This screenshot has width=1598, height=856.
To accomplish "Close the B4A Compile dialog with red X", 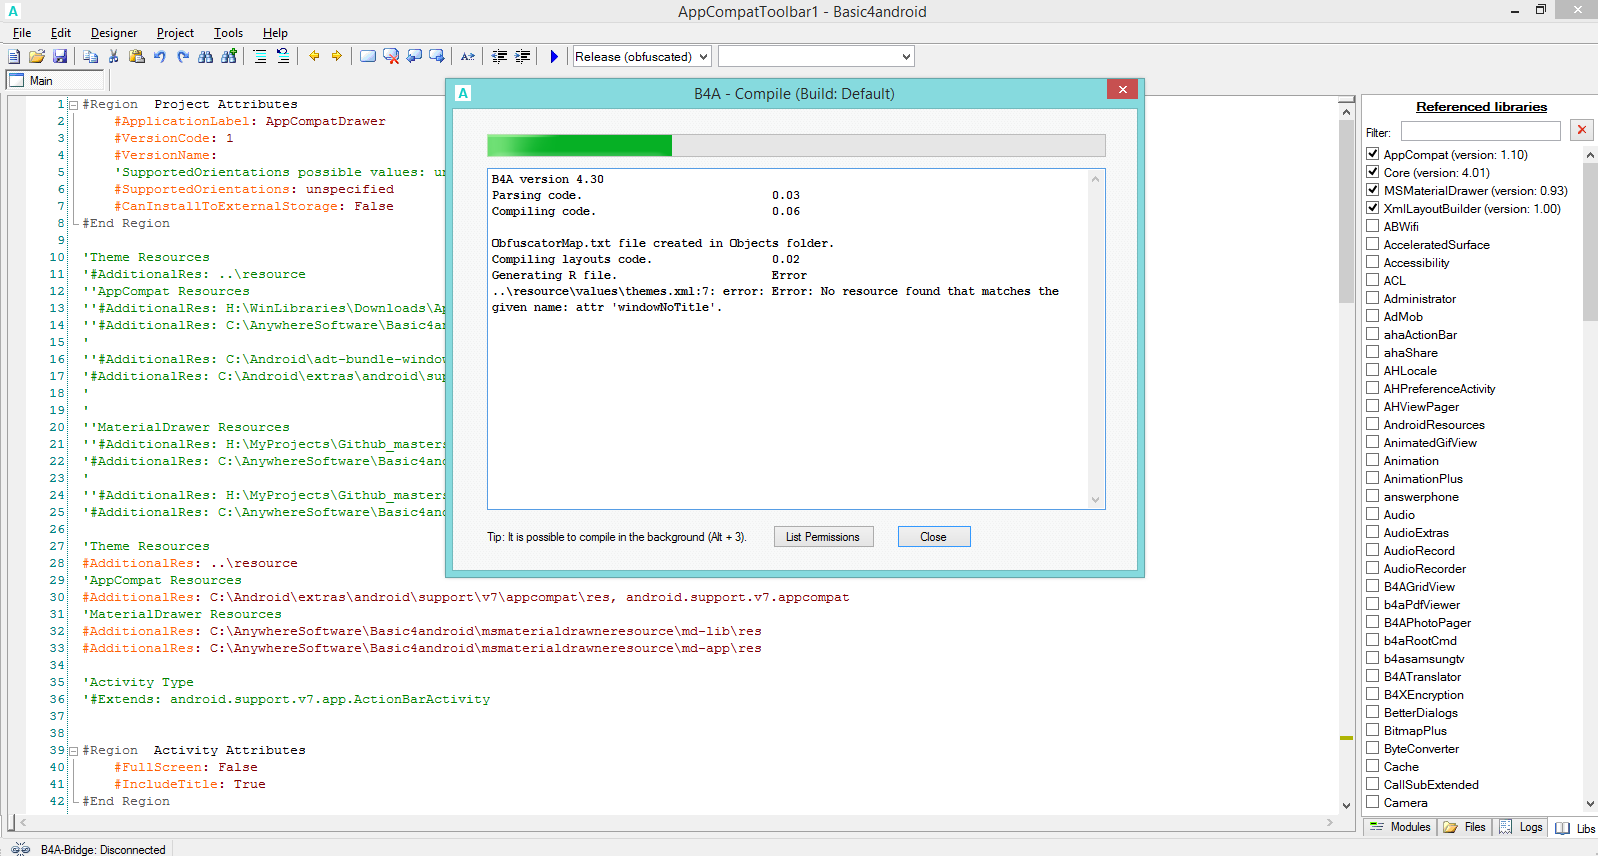I will click(1122, 90).
